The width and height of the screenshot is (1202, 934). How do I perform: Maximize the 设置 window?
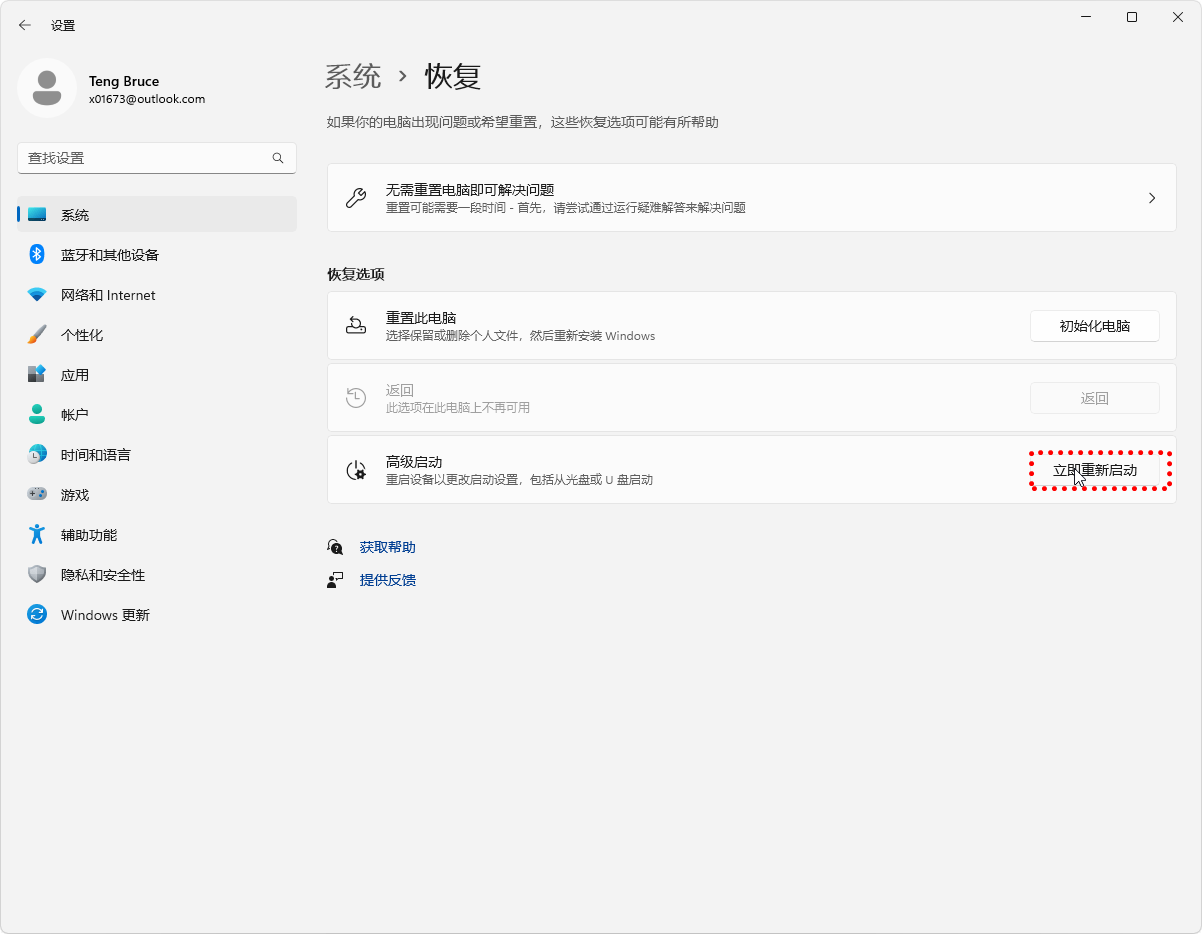coord(1132,17)
